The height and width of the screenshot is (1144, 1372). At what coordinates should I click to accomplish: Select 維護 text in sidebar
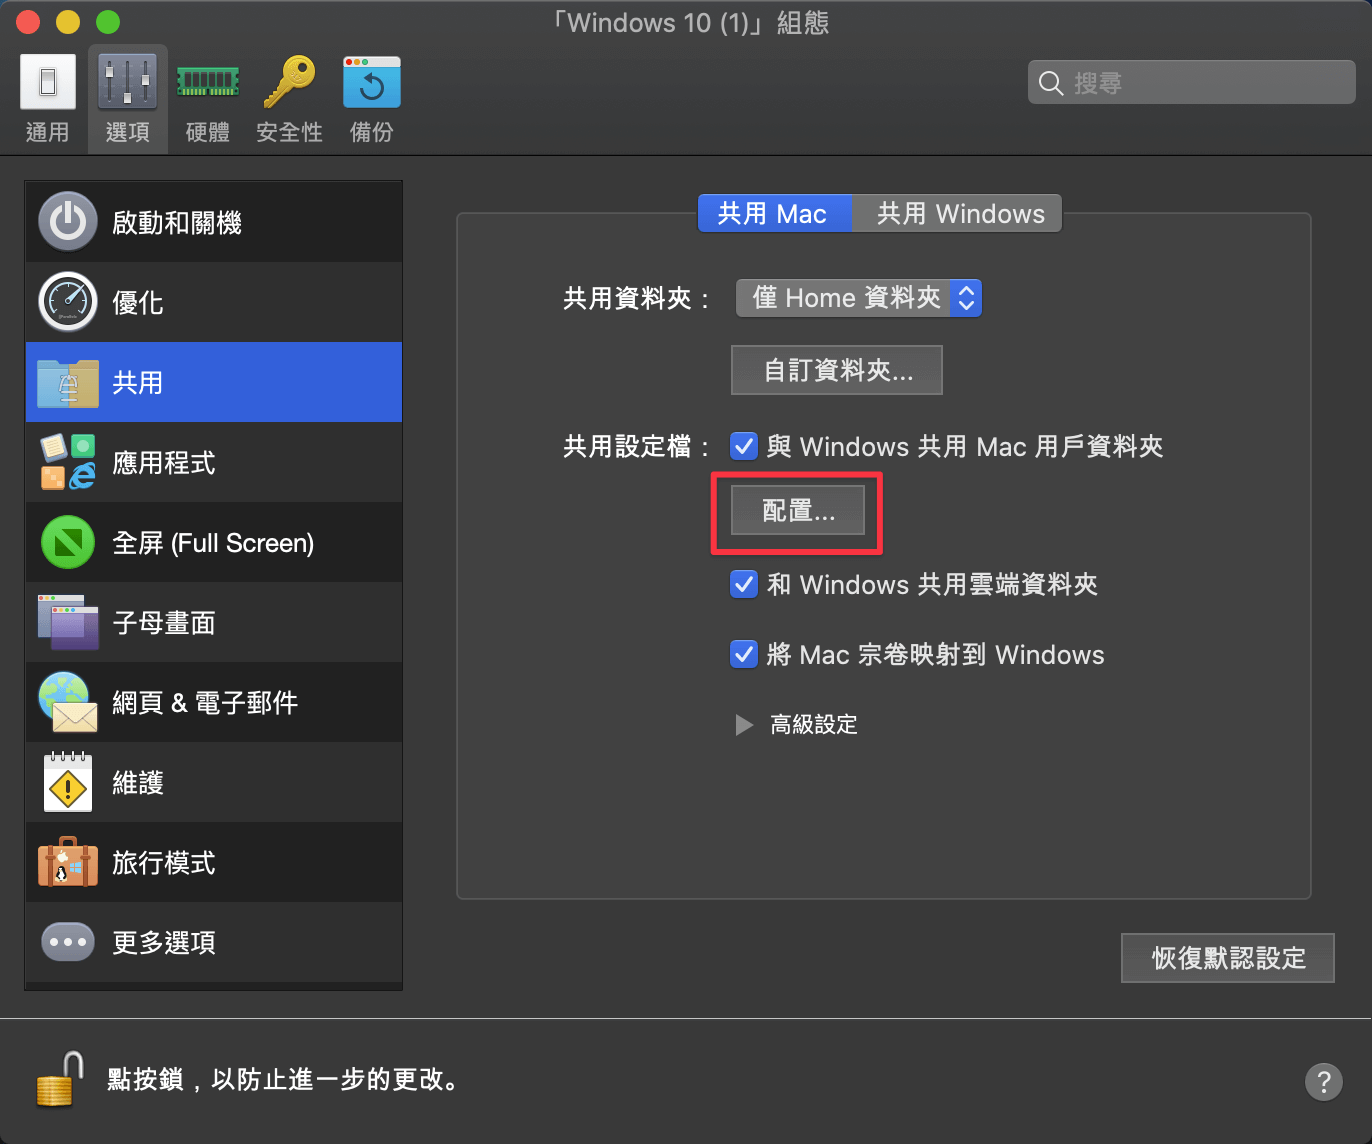[138, 782]
